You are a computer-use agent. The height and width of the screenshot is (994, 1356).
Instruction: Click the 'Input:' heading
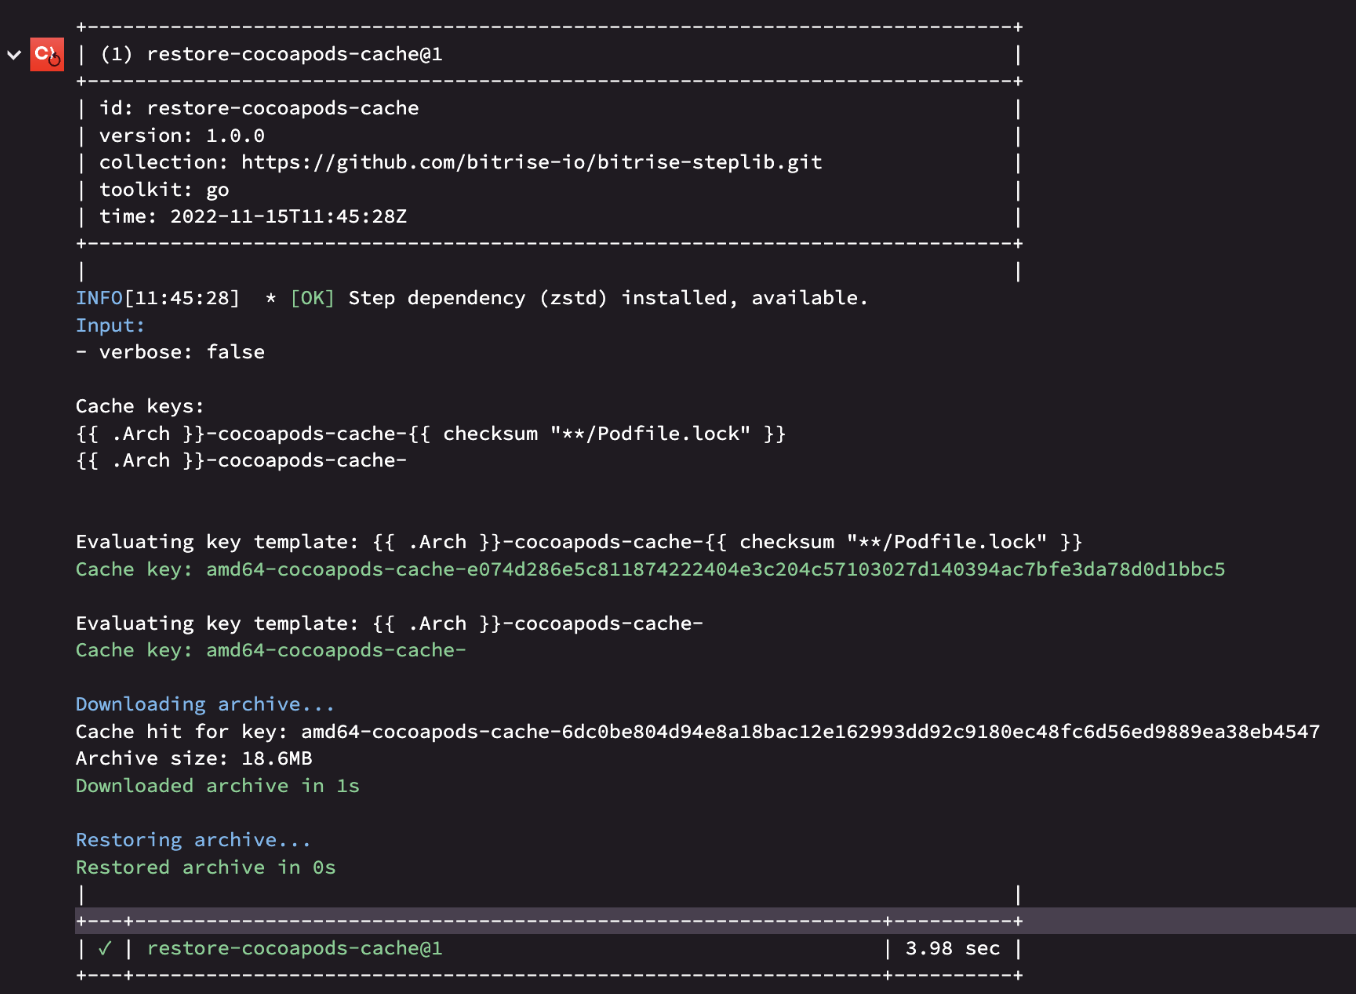point(110,325)
